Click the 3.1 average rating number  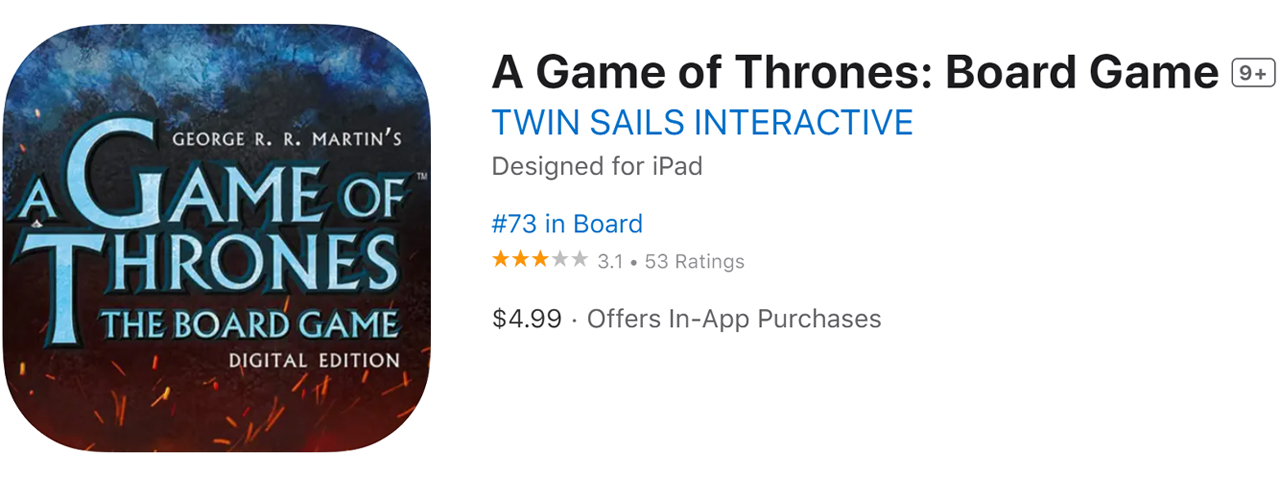610,262
